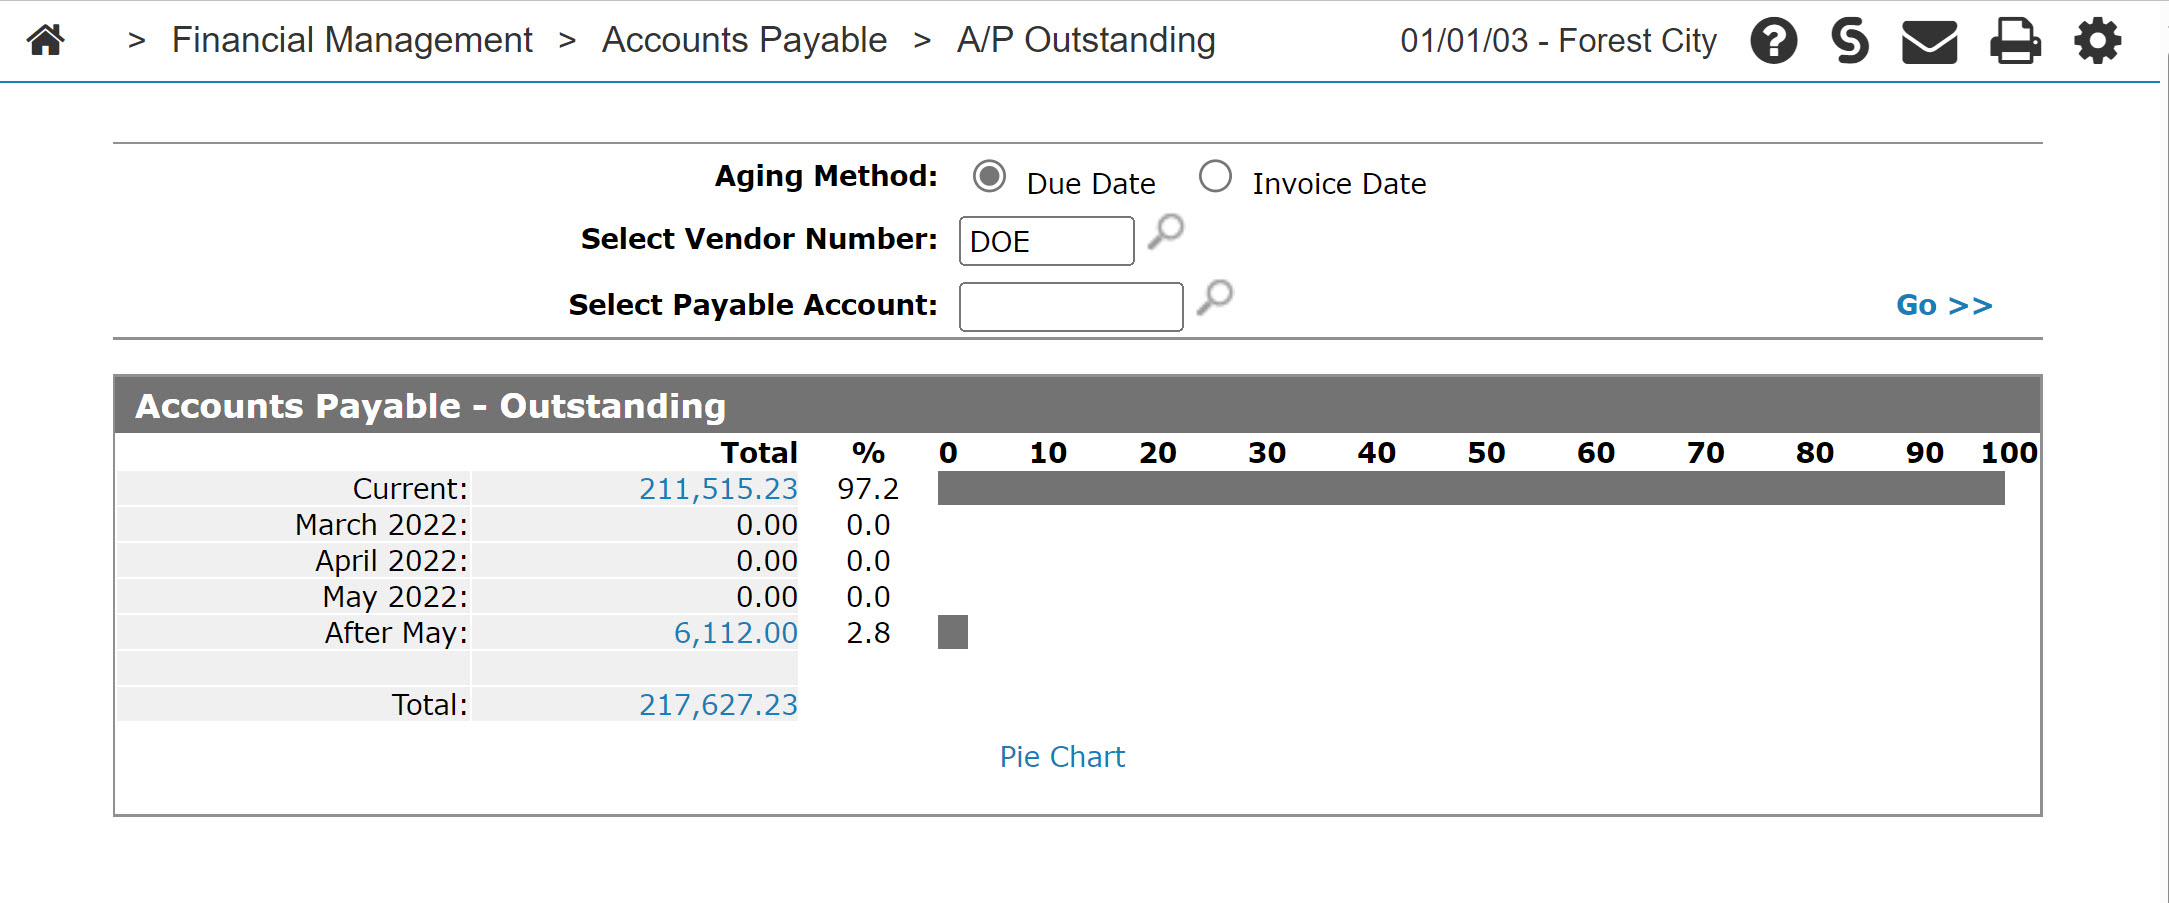
Task: Open vendor number lookup magnifier
Action: [x=1166, y=232]
